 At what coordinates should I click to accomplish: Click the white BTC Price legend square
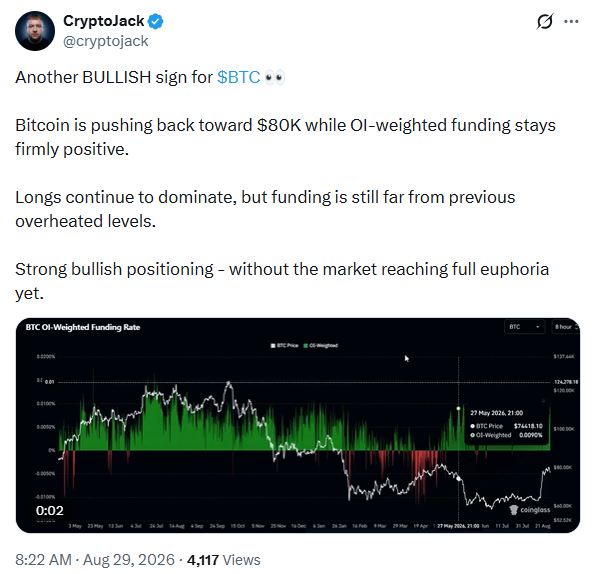[x=273, y=346]
